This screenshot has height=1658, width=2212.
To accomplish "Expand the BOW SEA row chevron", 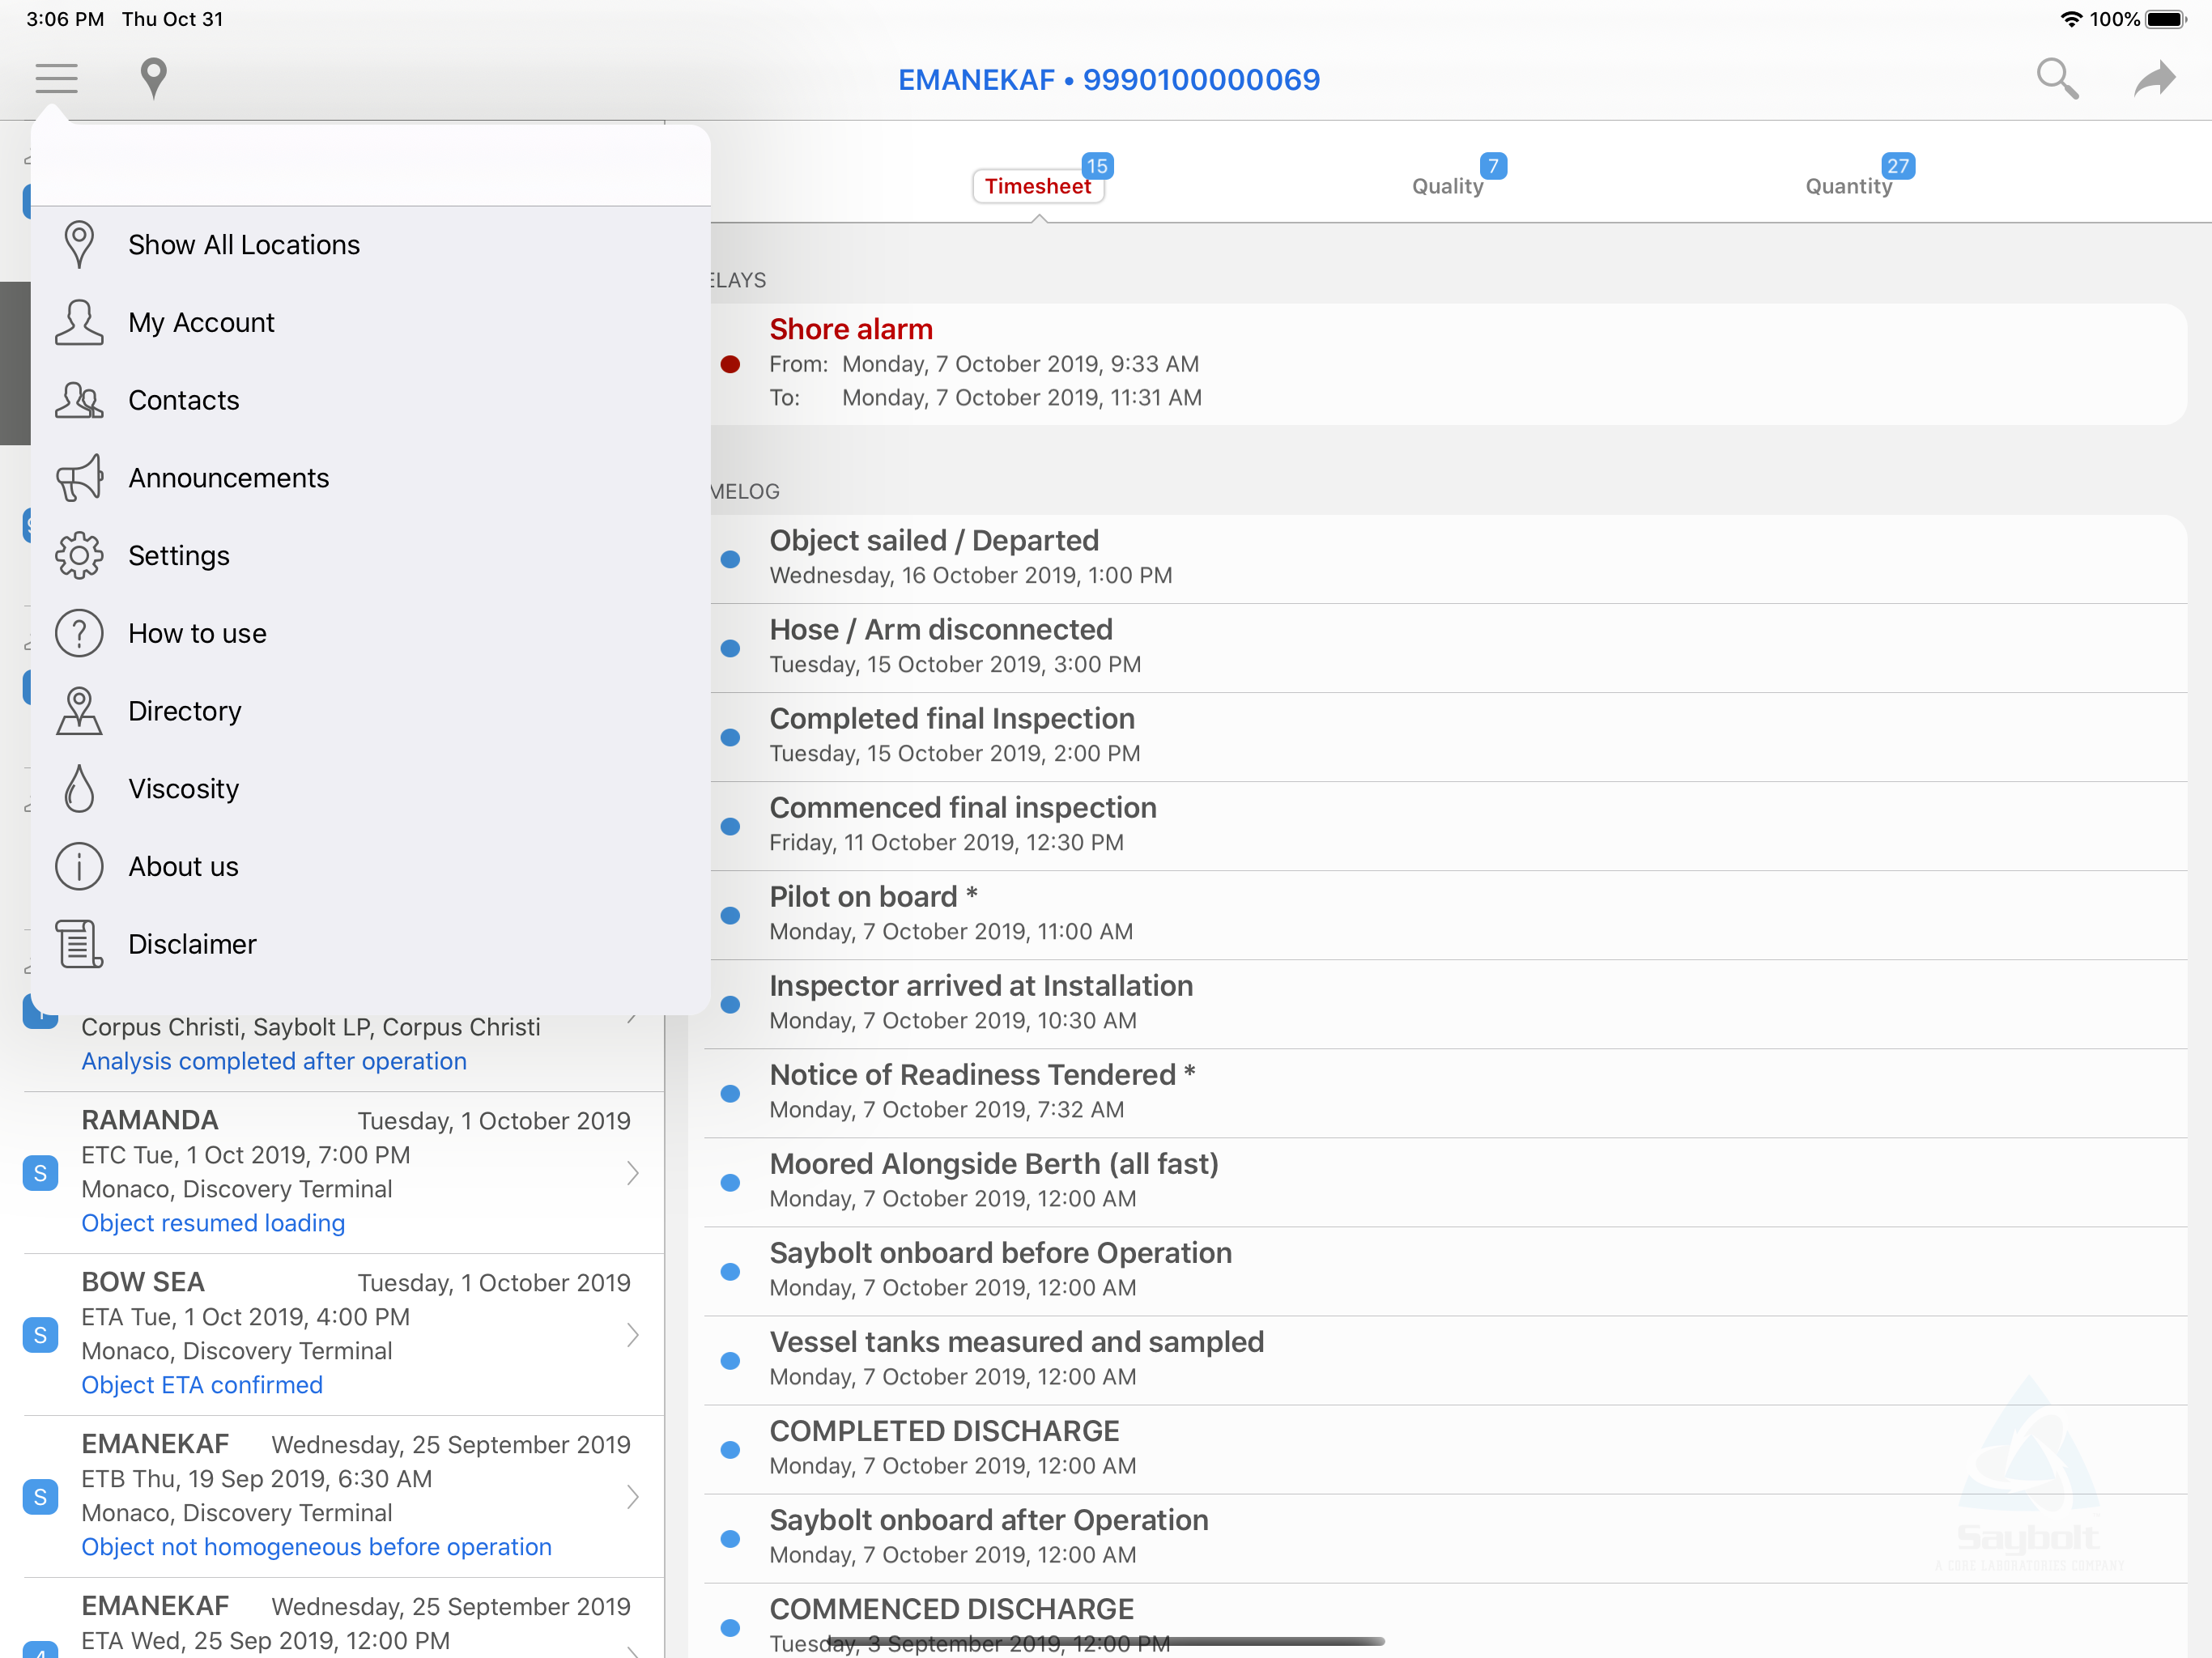I will (632, 1335).
